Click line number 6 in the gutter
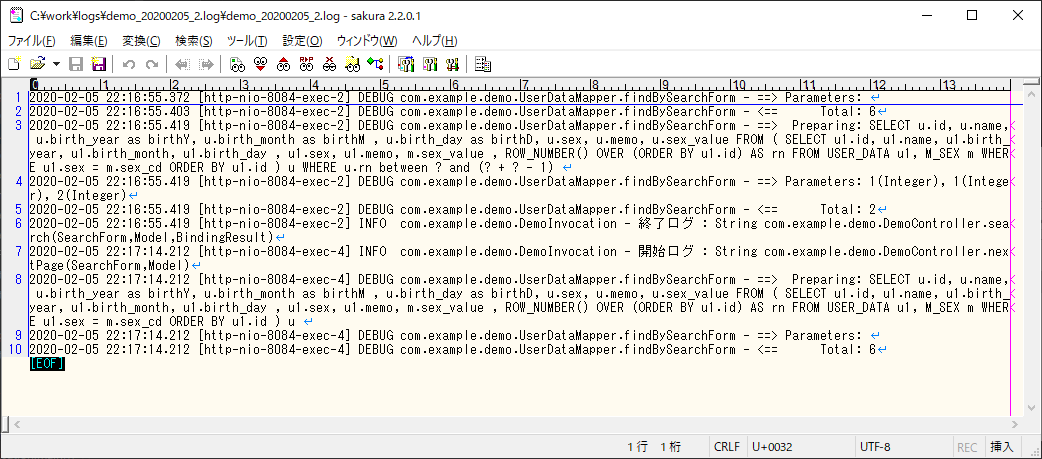1042x459 pixels. (19, 224)
